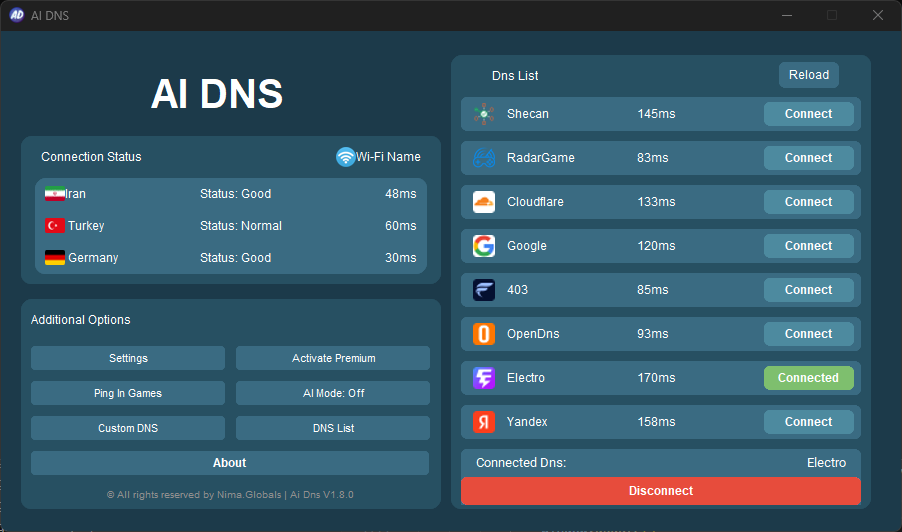Click the 403 row's 85ms latency
Viewport: 902px width, 532px height.
(x=652, y=290)
